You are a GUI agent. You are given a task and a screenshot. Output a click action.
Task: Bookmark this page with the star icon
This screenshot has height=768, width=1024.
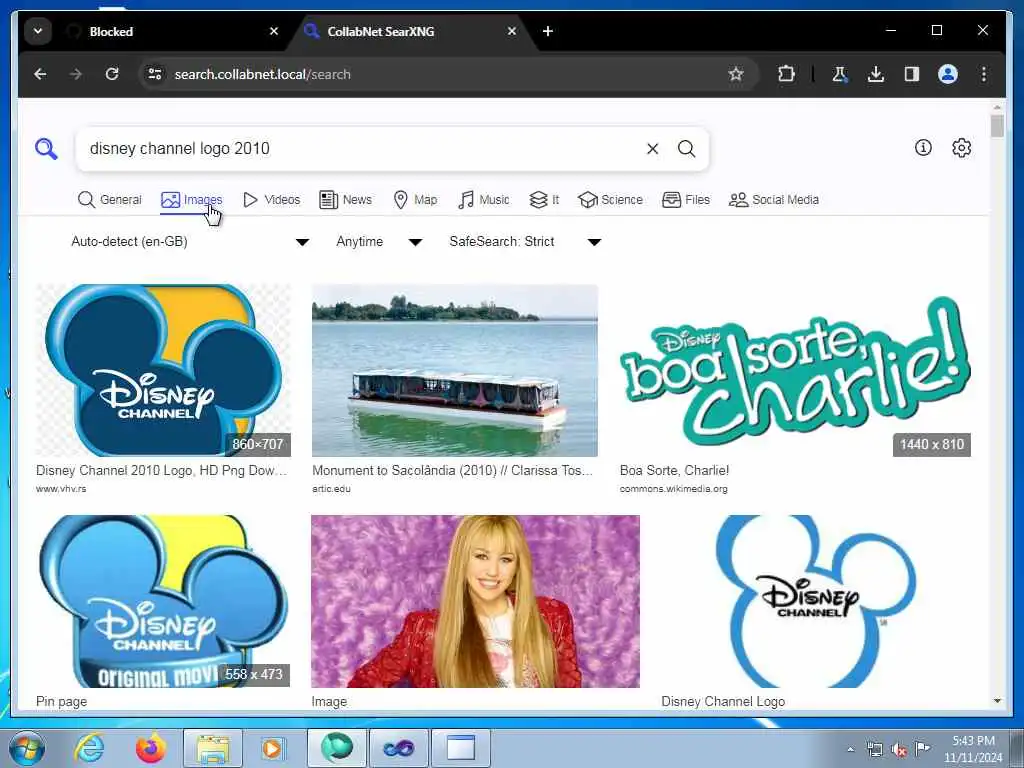tap(736, 74)
